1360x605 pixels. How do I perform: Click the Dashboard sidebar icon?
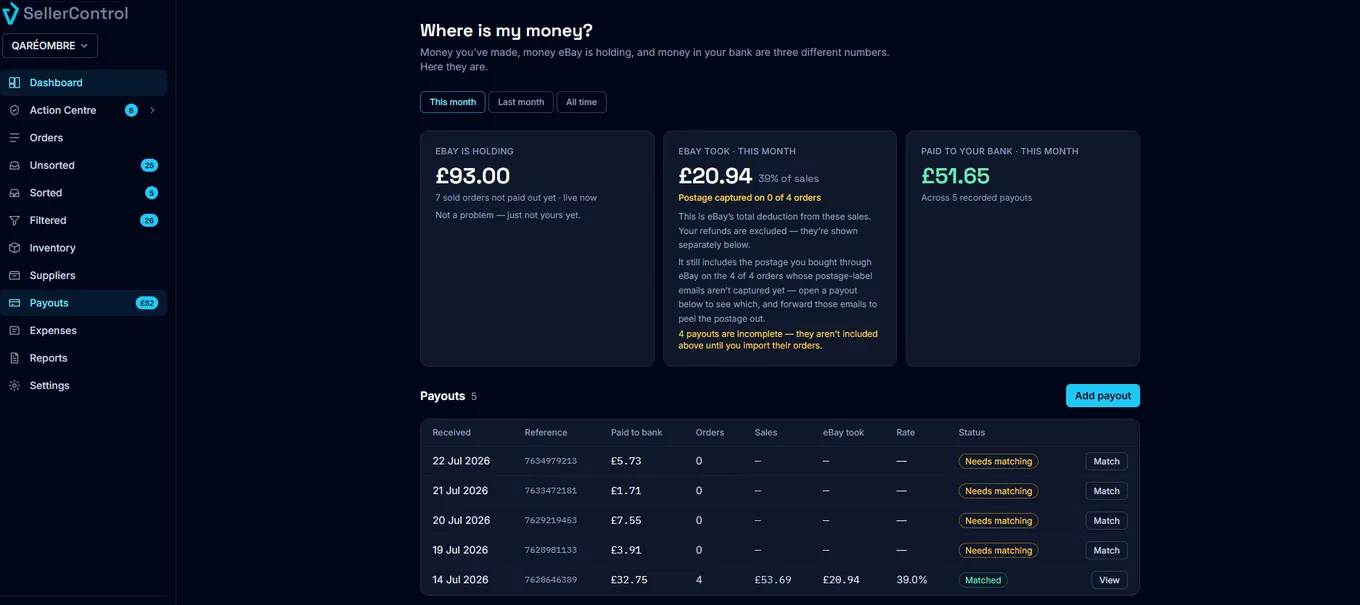(14, 83)
